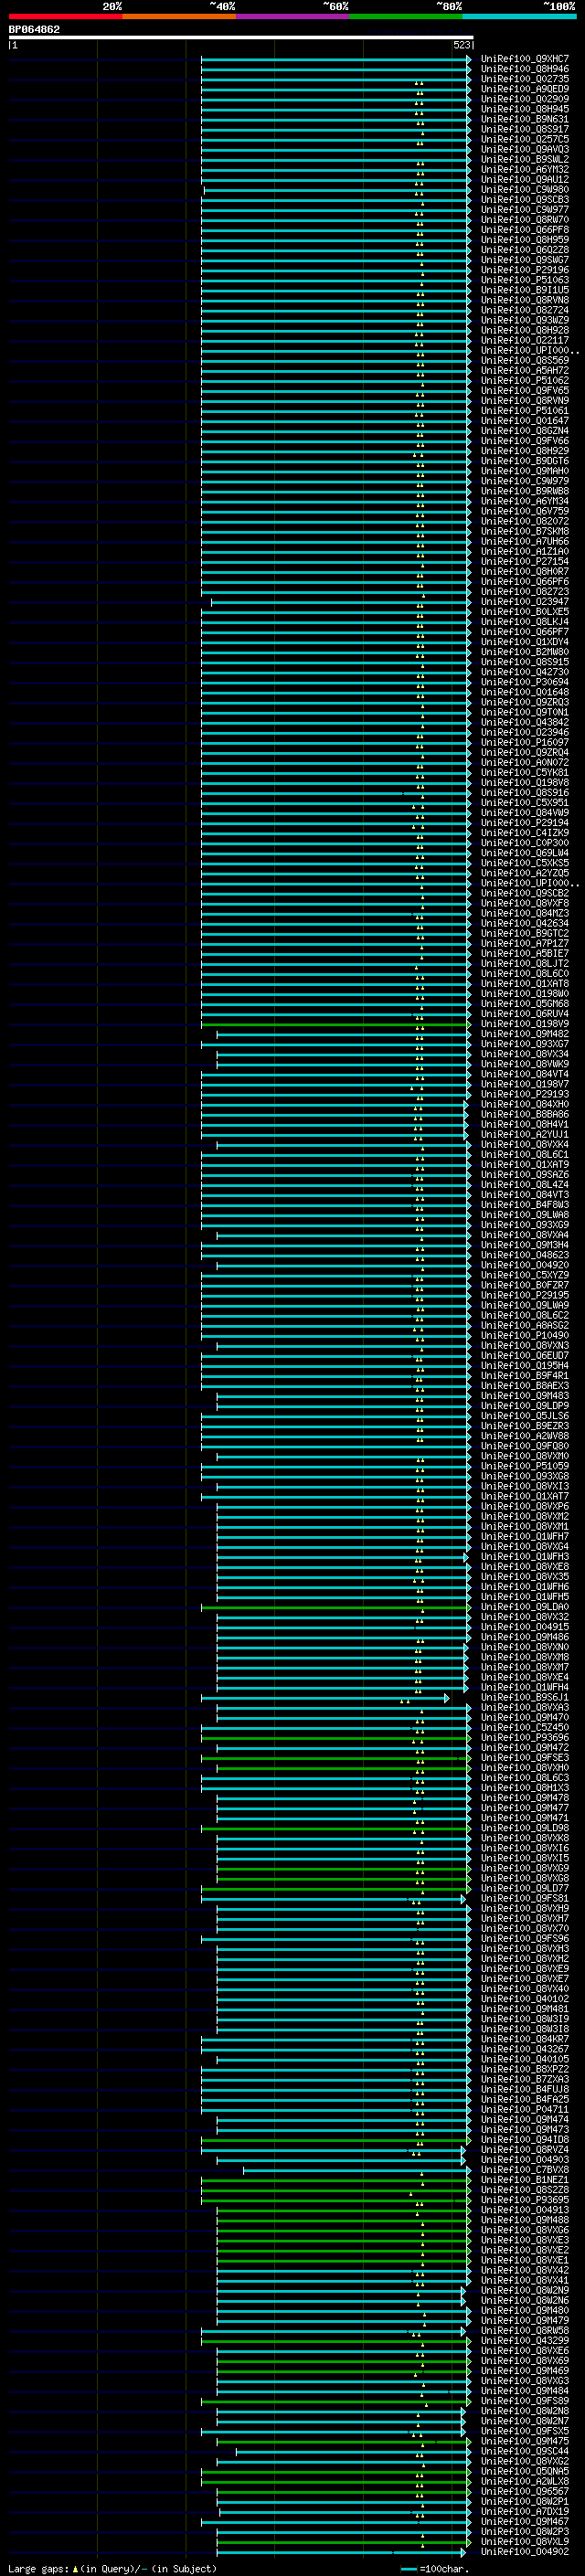Pick the UniRef100_Q257C5 row label

click(x=524, y=139)
